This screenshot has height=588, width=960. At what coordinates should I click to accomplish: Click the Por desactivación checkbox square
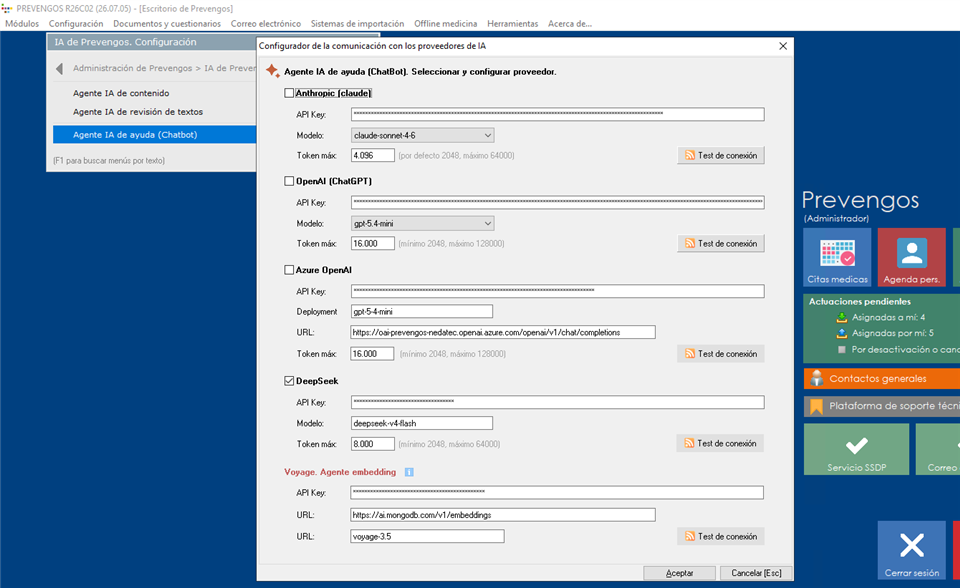[842, 350]
